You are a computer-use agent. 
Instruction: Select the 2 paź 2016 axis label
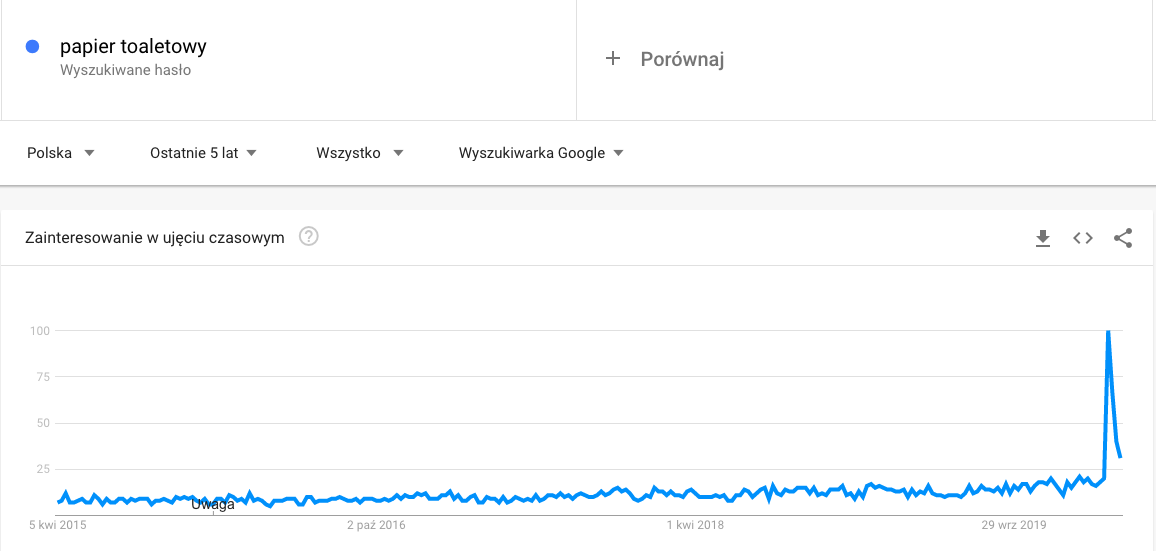click(x=376, y=525)
